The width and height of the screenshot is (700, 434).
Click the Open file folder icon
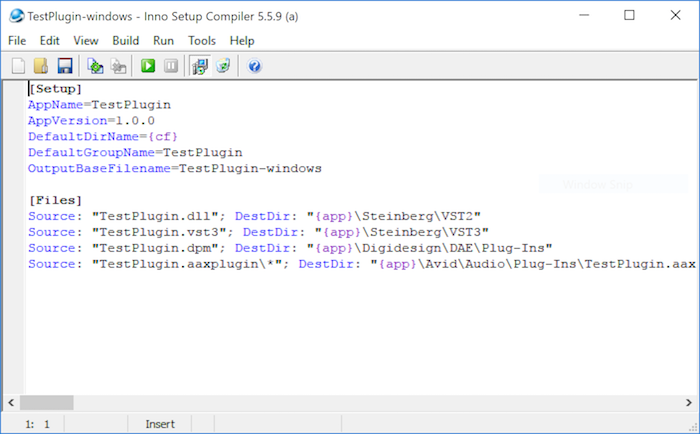41,66
